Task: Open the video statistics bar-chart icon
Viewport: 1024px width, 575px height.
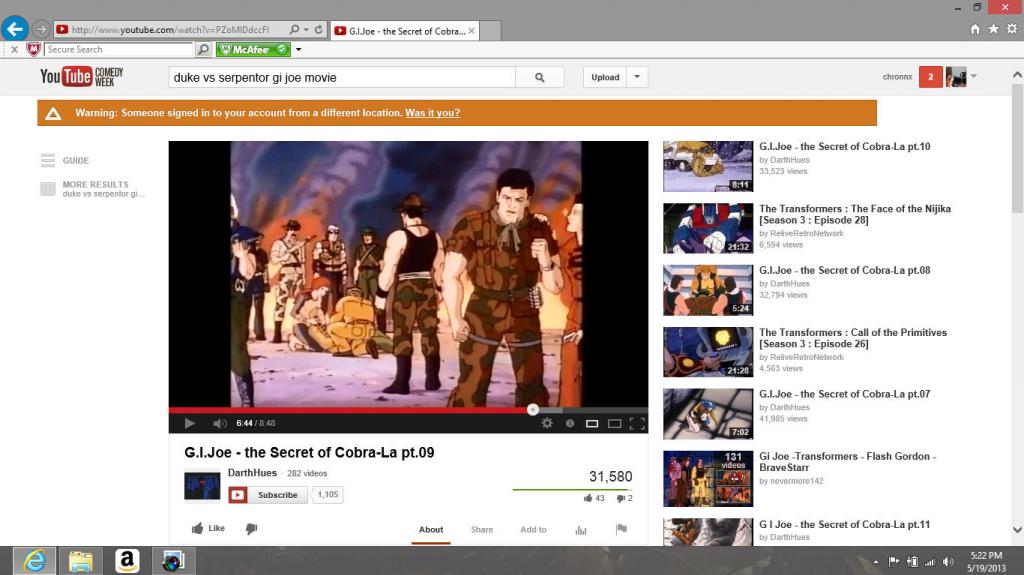Action: [581, 530]
